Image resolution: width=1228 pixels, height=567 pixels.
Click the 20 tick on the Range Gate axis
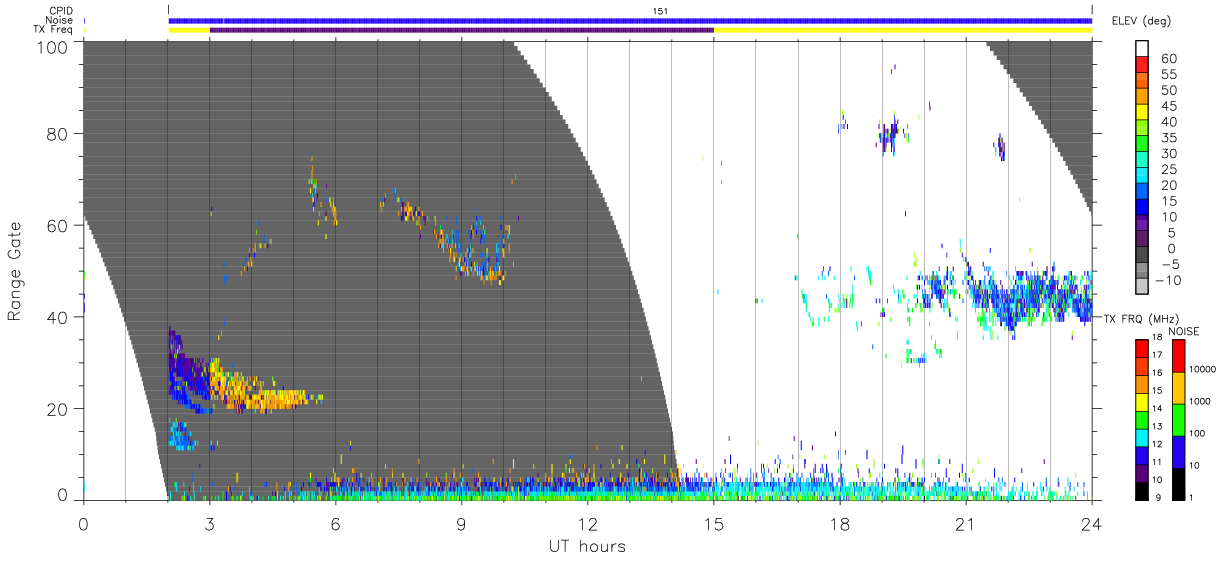(x=58, y=409)
